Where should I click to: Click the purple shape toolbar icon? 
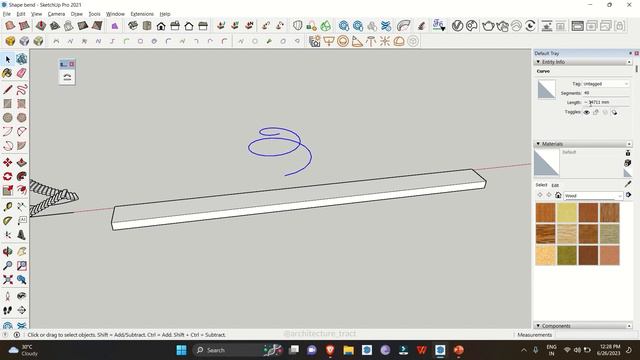tap(115, 26)
